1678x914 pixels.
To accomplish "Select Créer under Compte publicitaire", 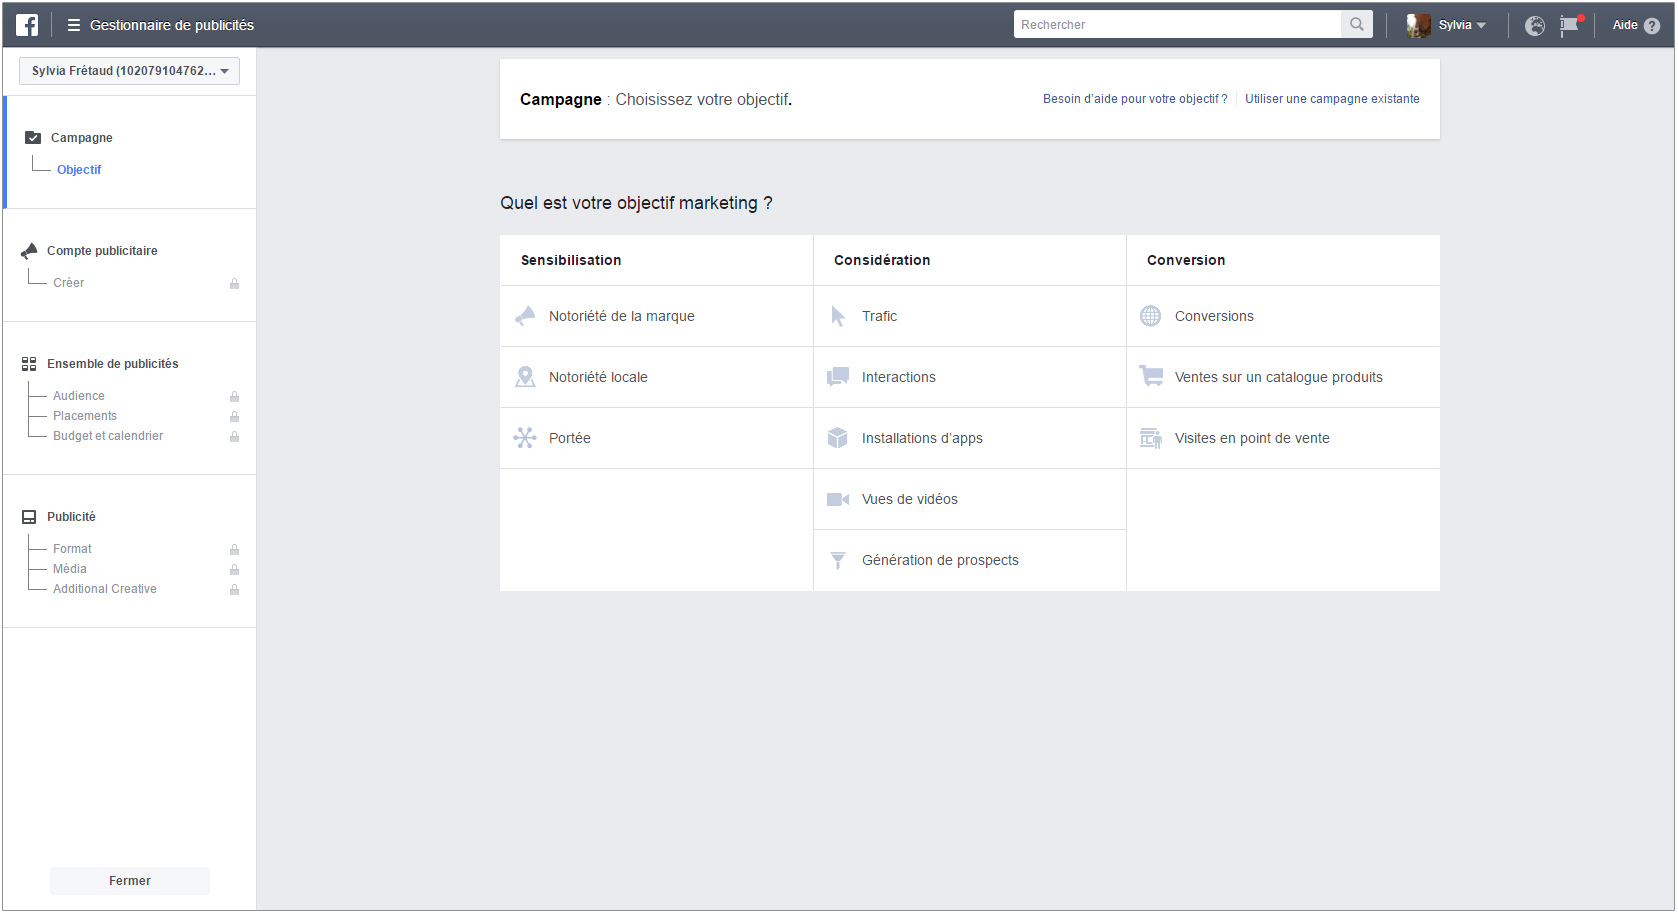I will click(x=68, y=283).
